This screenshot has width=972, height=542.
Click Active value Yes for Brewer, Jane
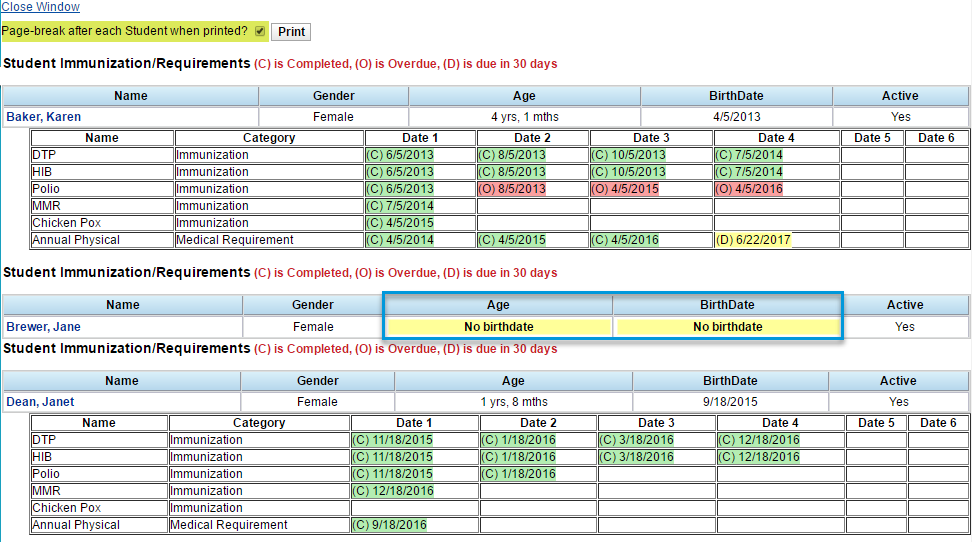point(904,326)
